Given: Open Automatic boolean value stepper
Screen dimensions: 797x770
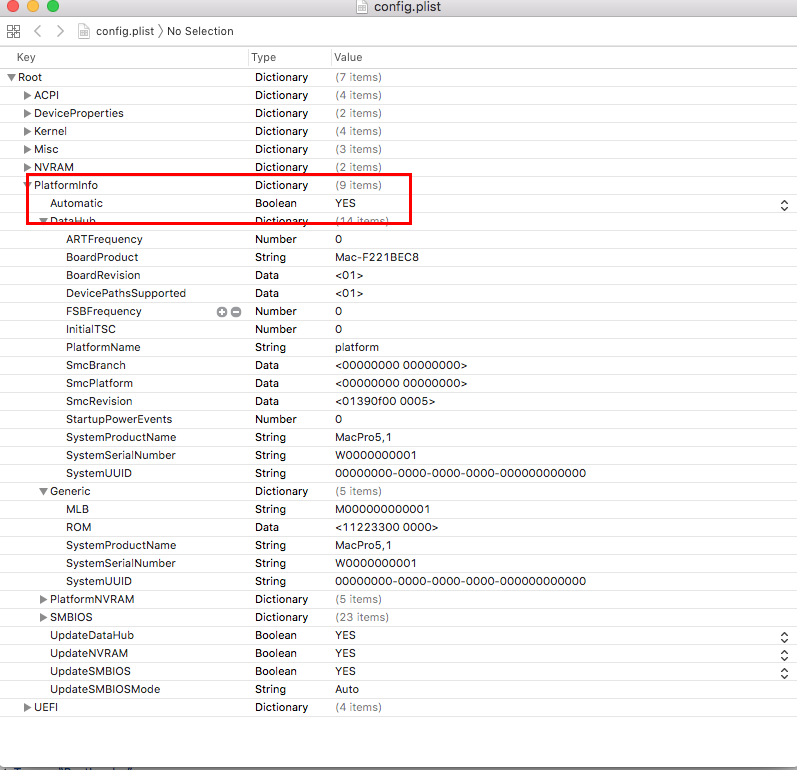Looking at the screenshot, I should pos(784,205).
